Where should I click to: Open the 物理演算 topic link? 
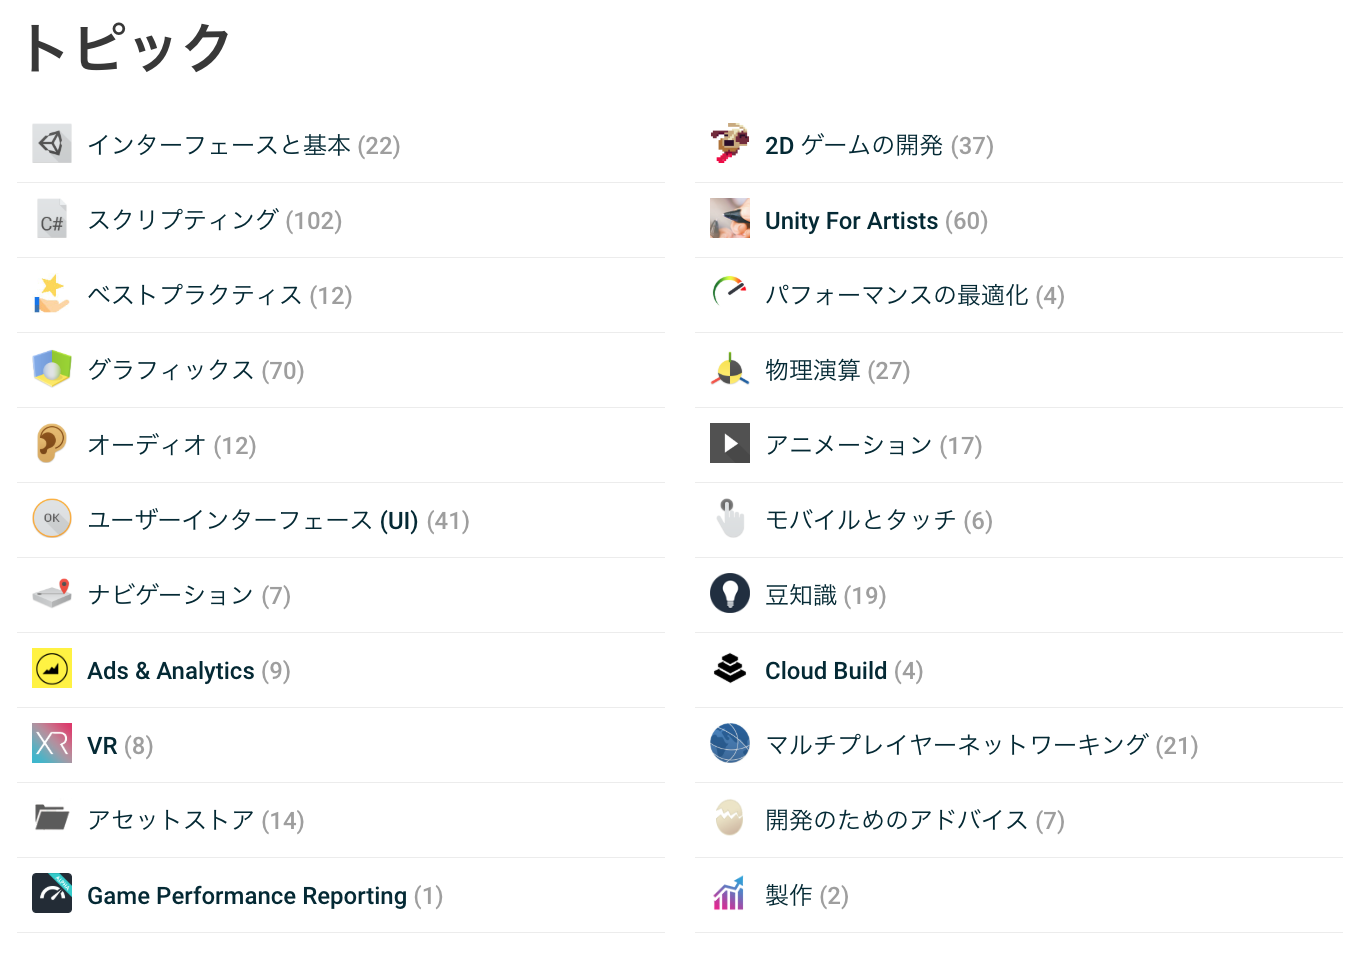837,371
